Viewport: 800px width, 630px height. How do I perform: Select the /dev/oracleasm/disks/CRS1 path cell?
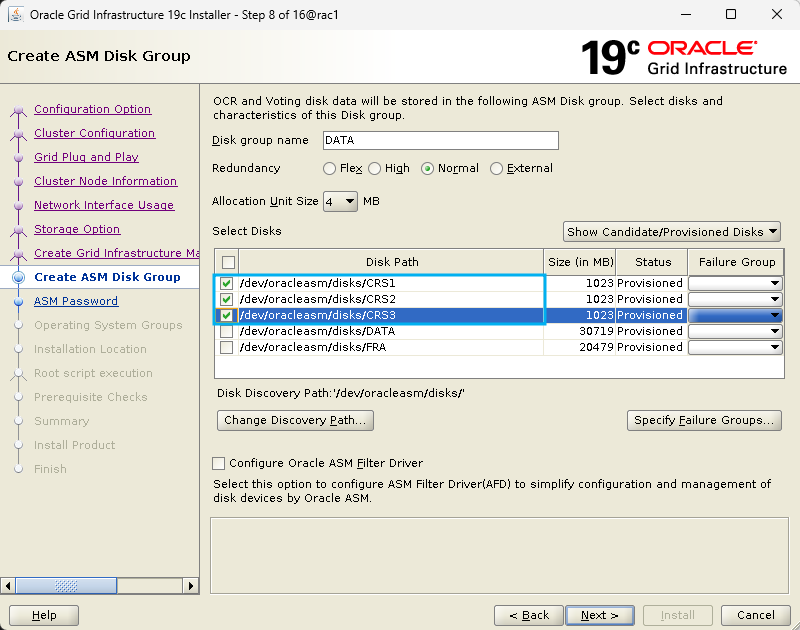click(x=391, y=283)
